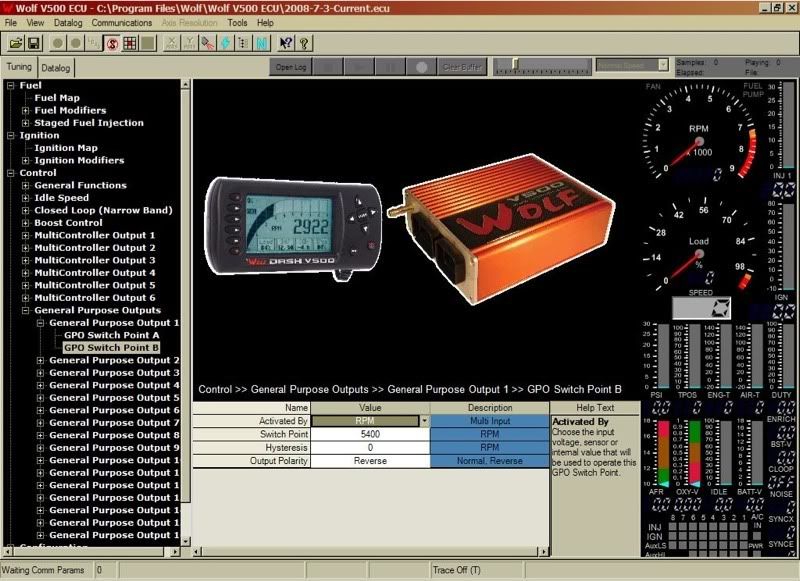Select Closed Loop (Narrow Band) item
This screenshot has width=800, height=581.
pos(104,210)
